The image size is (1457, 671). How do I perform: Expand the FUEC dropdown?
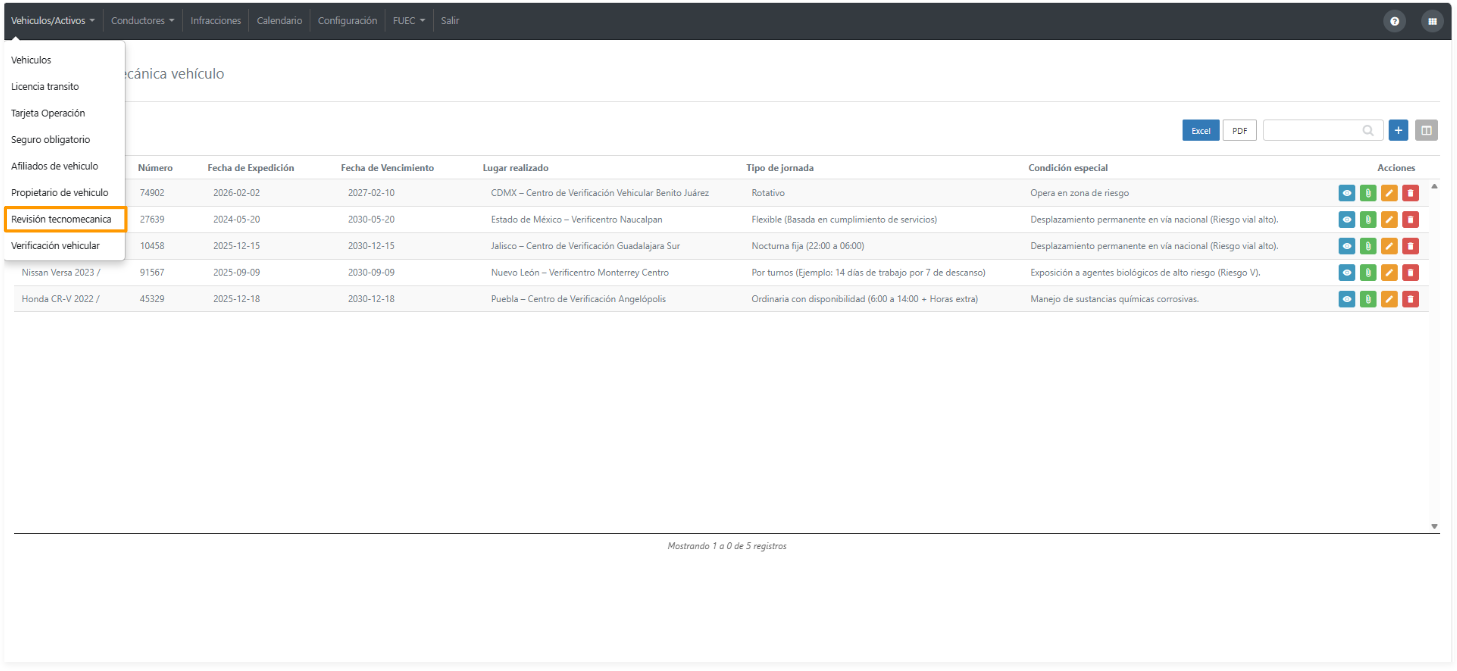tap(409, 21)
